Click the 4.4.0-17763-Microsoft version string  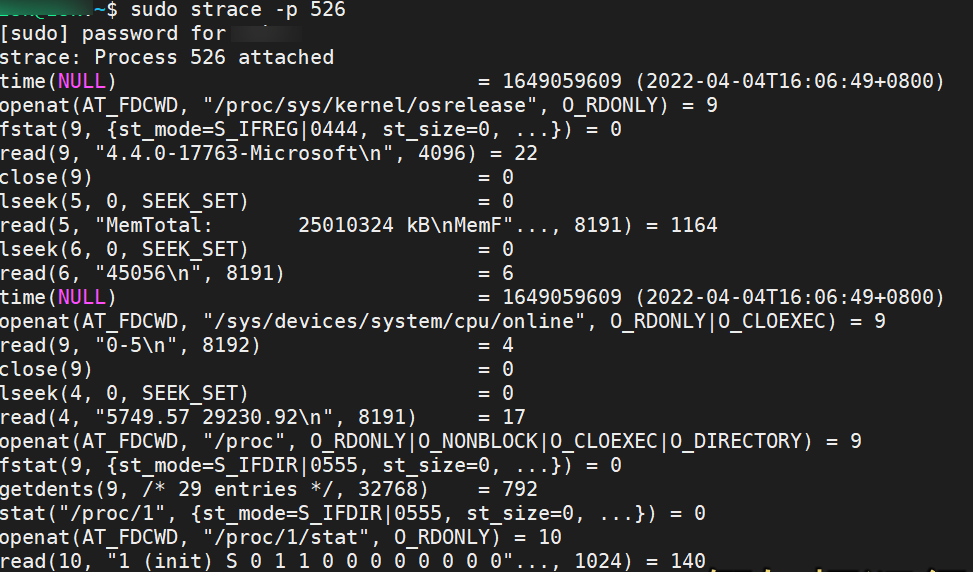click(243, 153)
